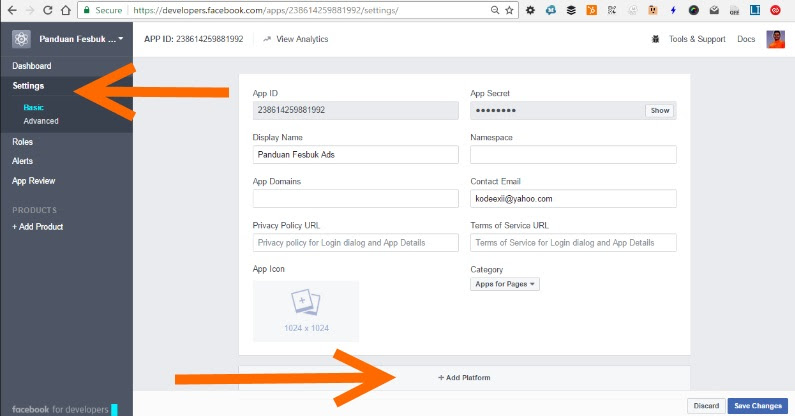Image resolution: width=795 pixels, height=416 pixels.
Task: Open Basic settings sub-item
Action: [33, 108]
